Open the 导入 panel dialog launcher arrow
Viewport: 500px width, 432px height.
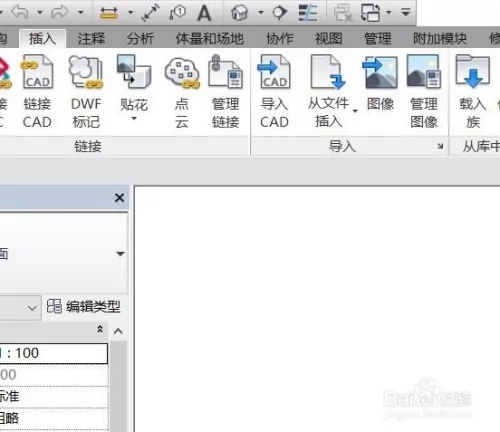[440, 146]
